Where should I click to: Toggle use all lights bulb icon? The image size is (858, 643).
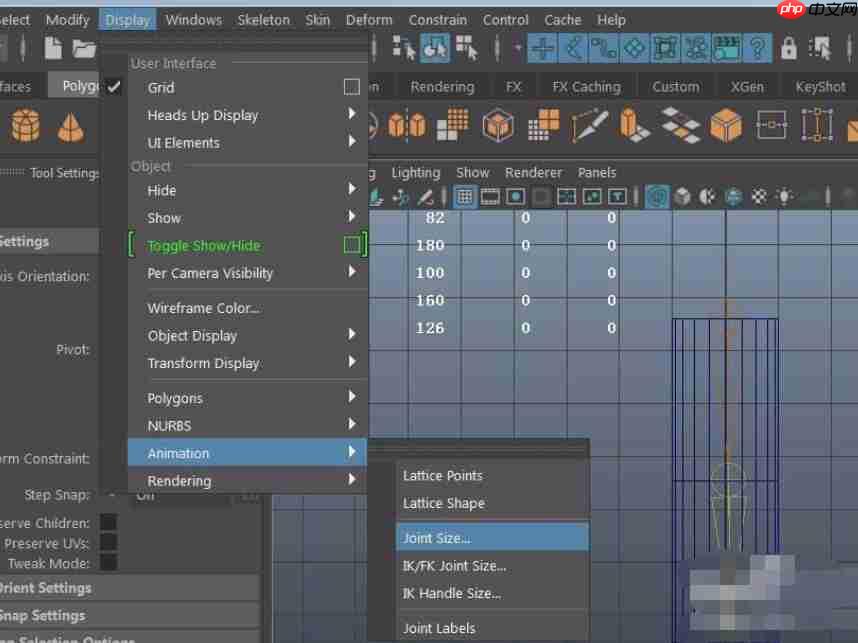tap(784, 196)
